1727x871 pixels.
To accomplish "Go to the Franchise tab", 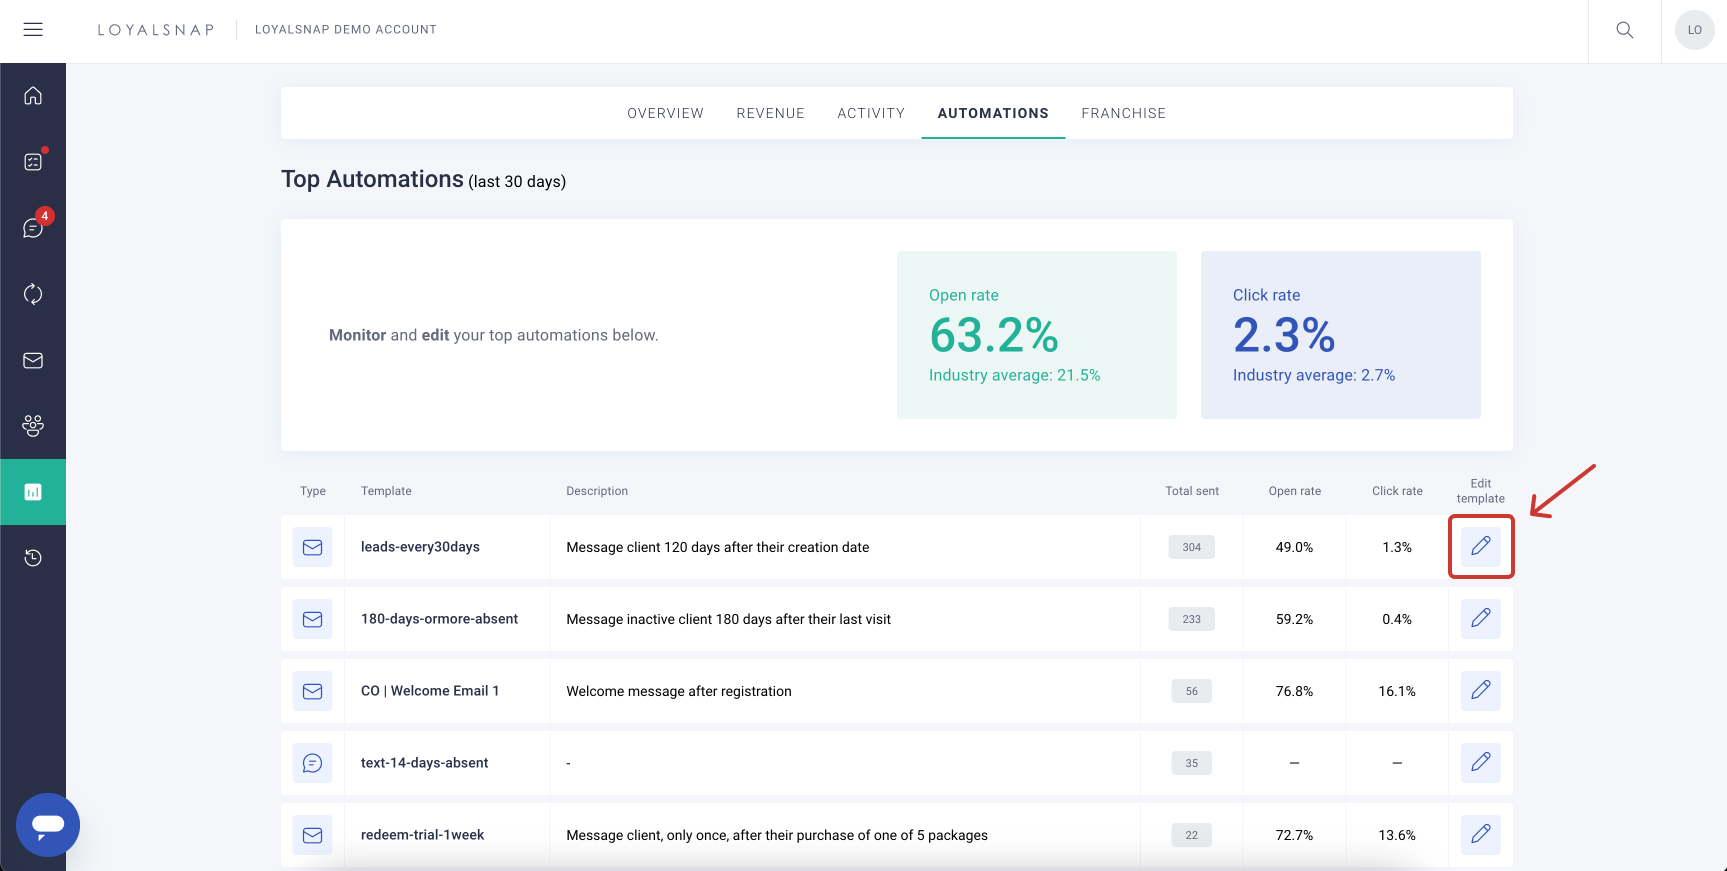I will point(1123,113).
